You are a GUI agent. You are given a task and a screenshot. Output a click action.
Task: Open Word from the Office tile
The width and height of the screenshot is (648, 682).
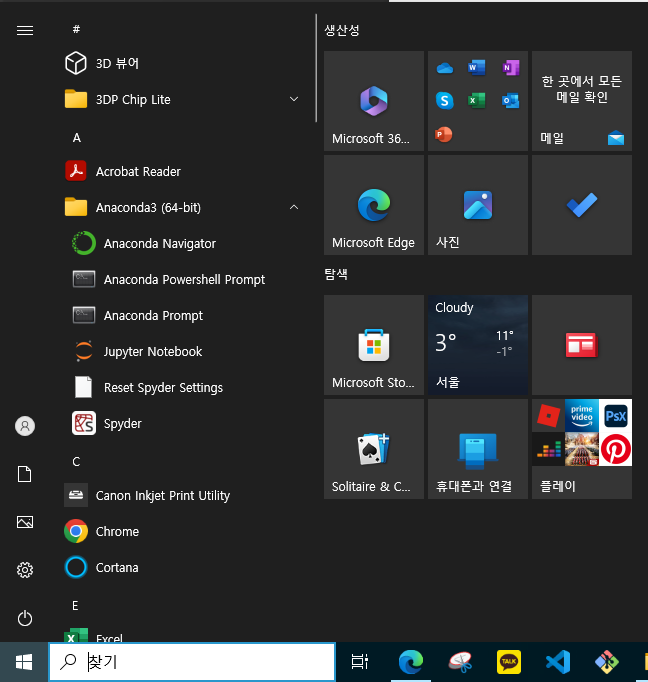click(x=477, y=68)
